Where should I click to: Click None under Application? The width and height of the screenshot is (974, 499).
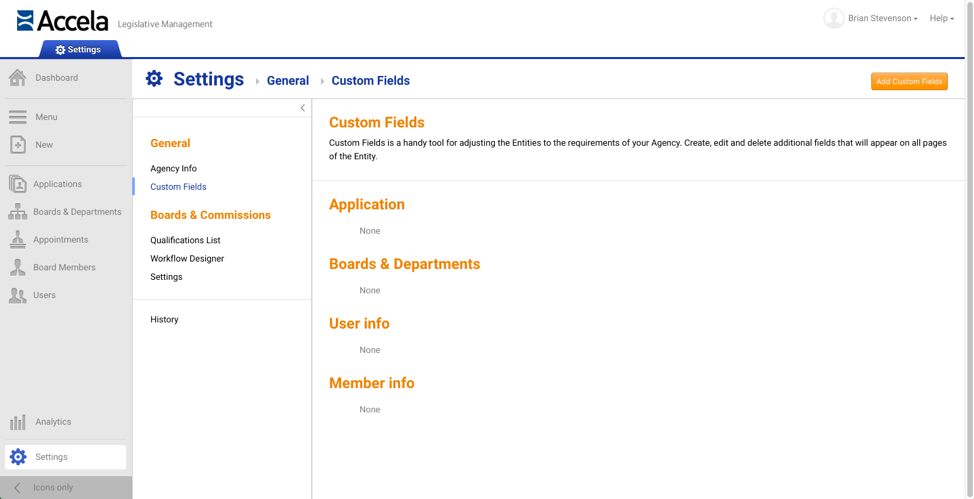[x=370, y=231]
